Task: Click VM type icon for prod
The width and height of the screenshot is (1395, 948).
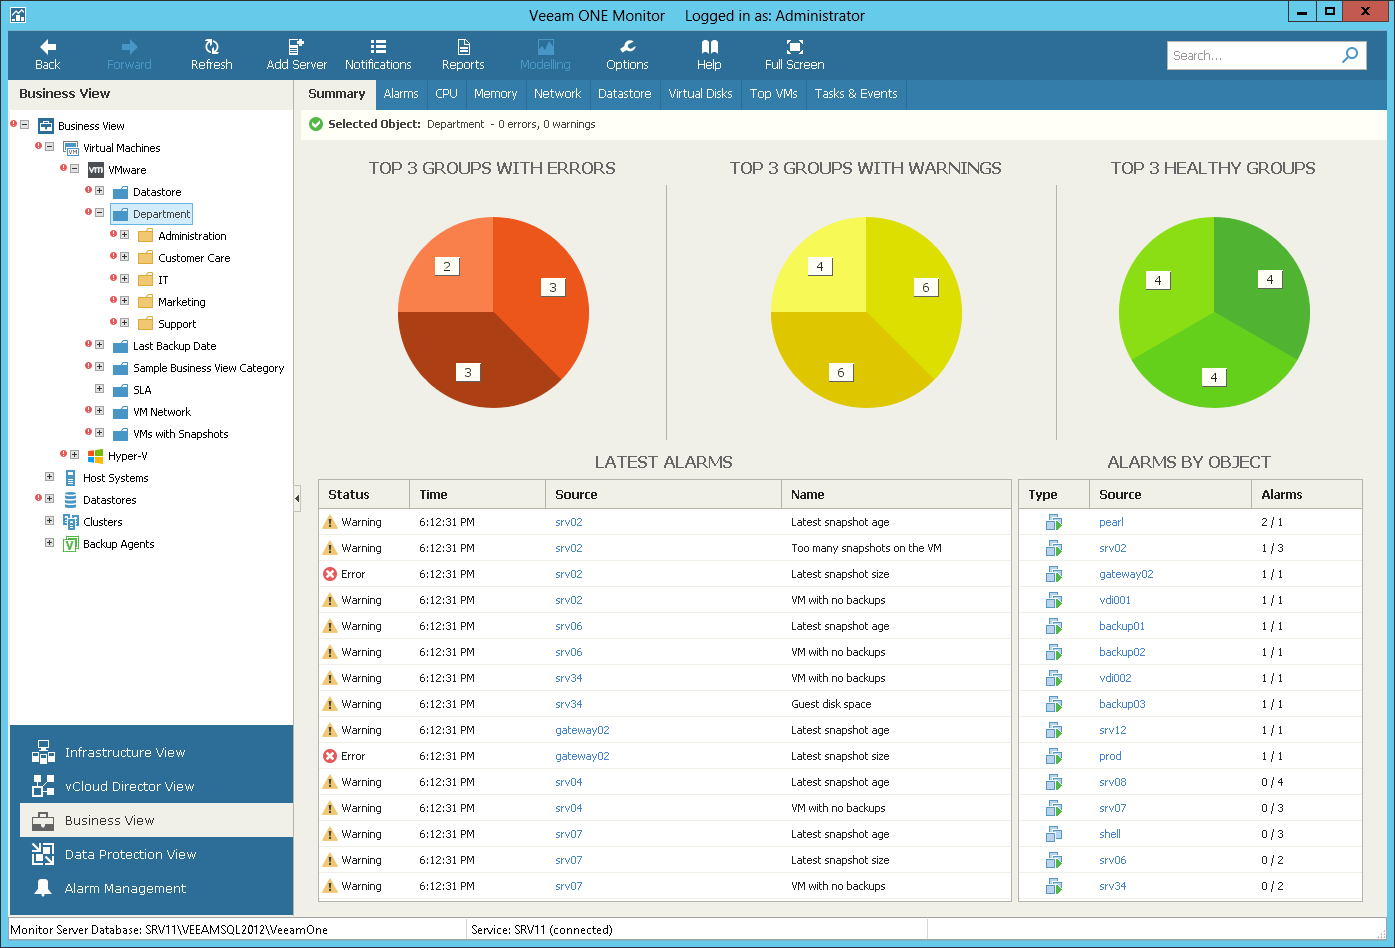Action: [x=1053, y=756]
